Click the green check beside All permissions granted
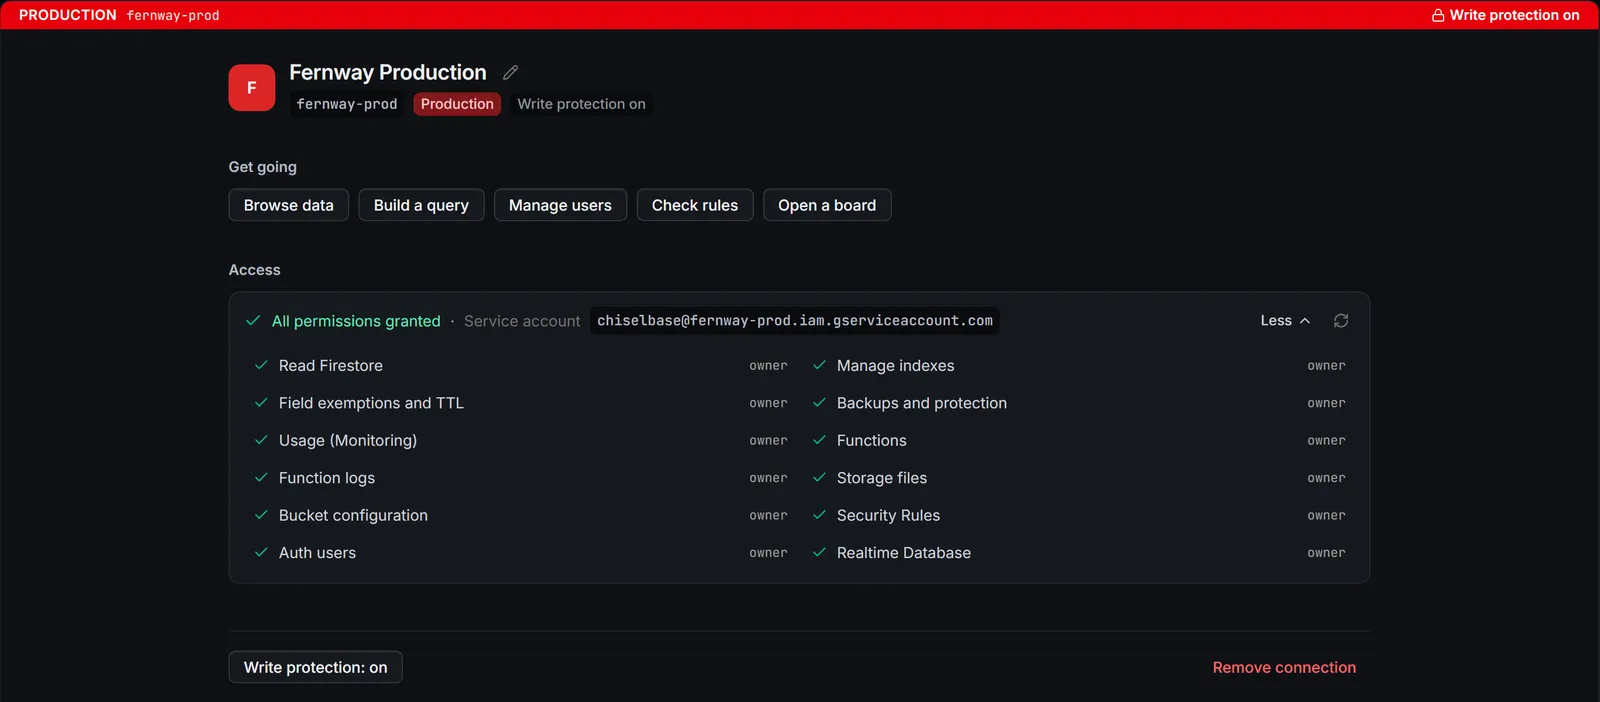This screenshot has width=1600, height=702. click(253, 321)
